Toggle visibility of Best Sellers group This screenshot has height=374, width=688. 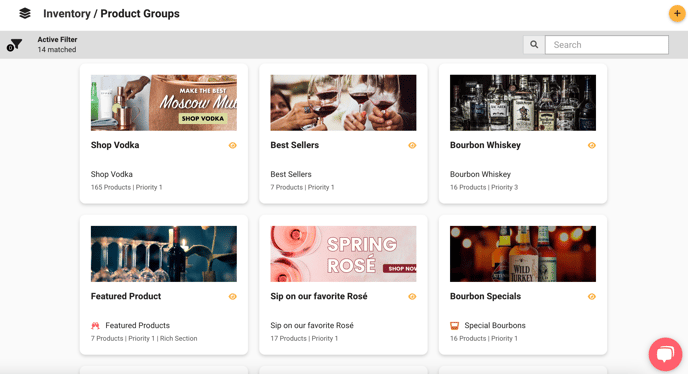point(412,145)
